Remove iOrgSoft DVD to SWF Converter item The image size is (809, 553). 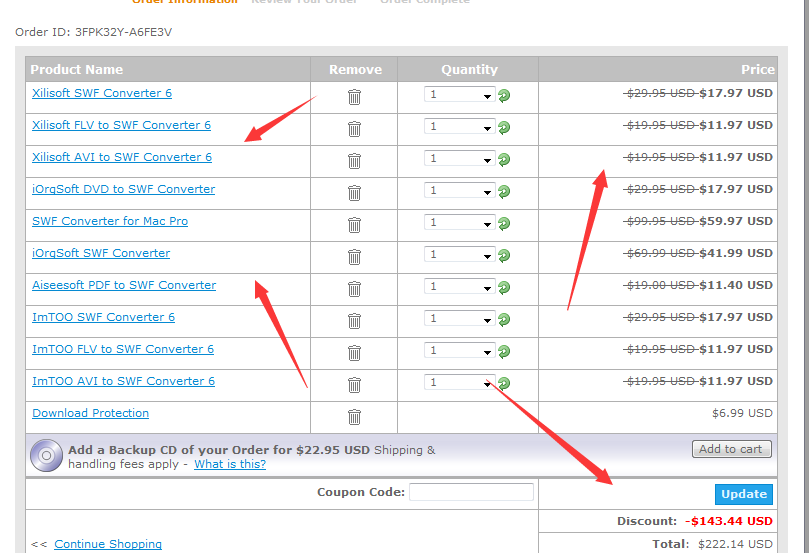[354, 192]
